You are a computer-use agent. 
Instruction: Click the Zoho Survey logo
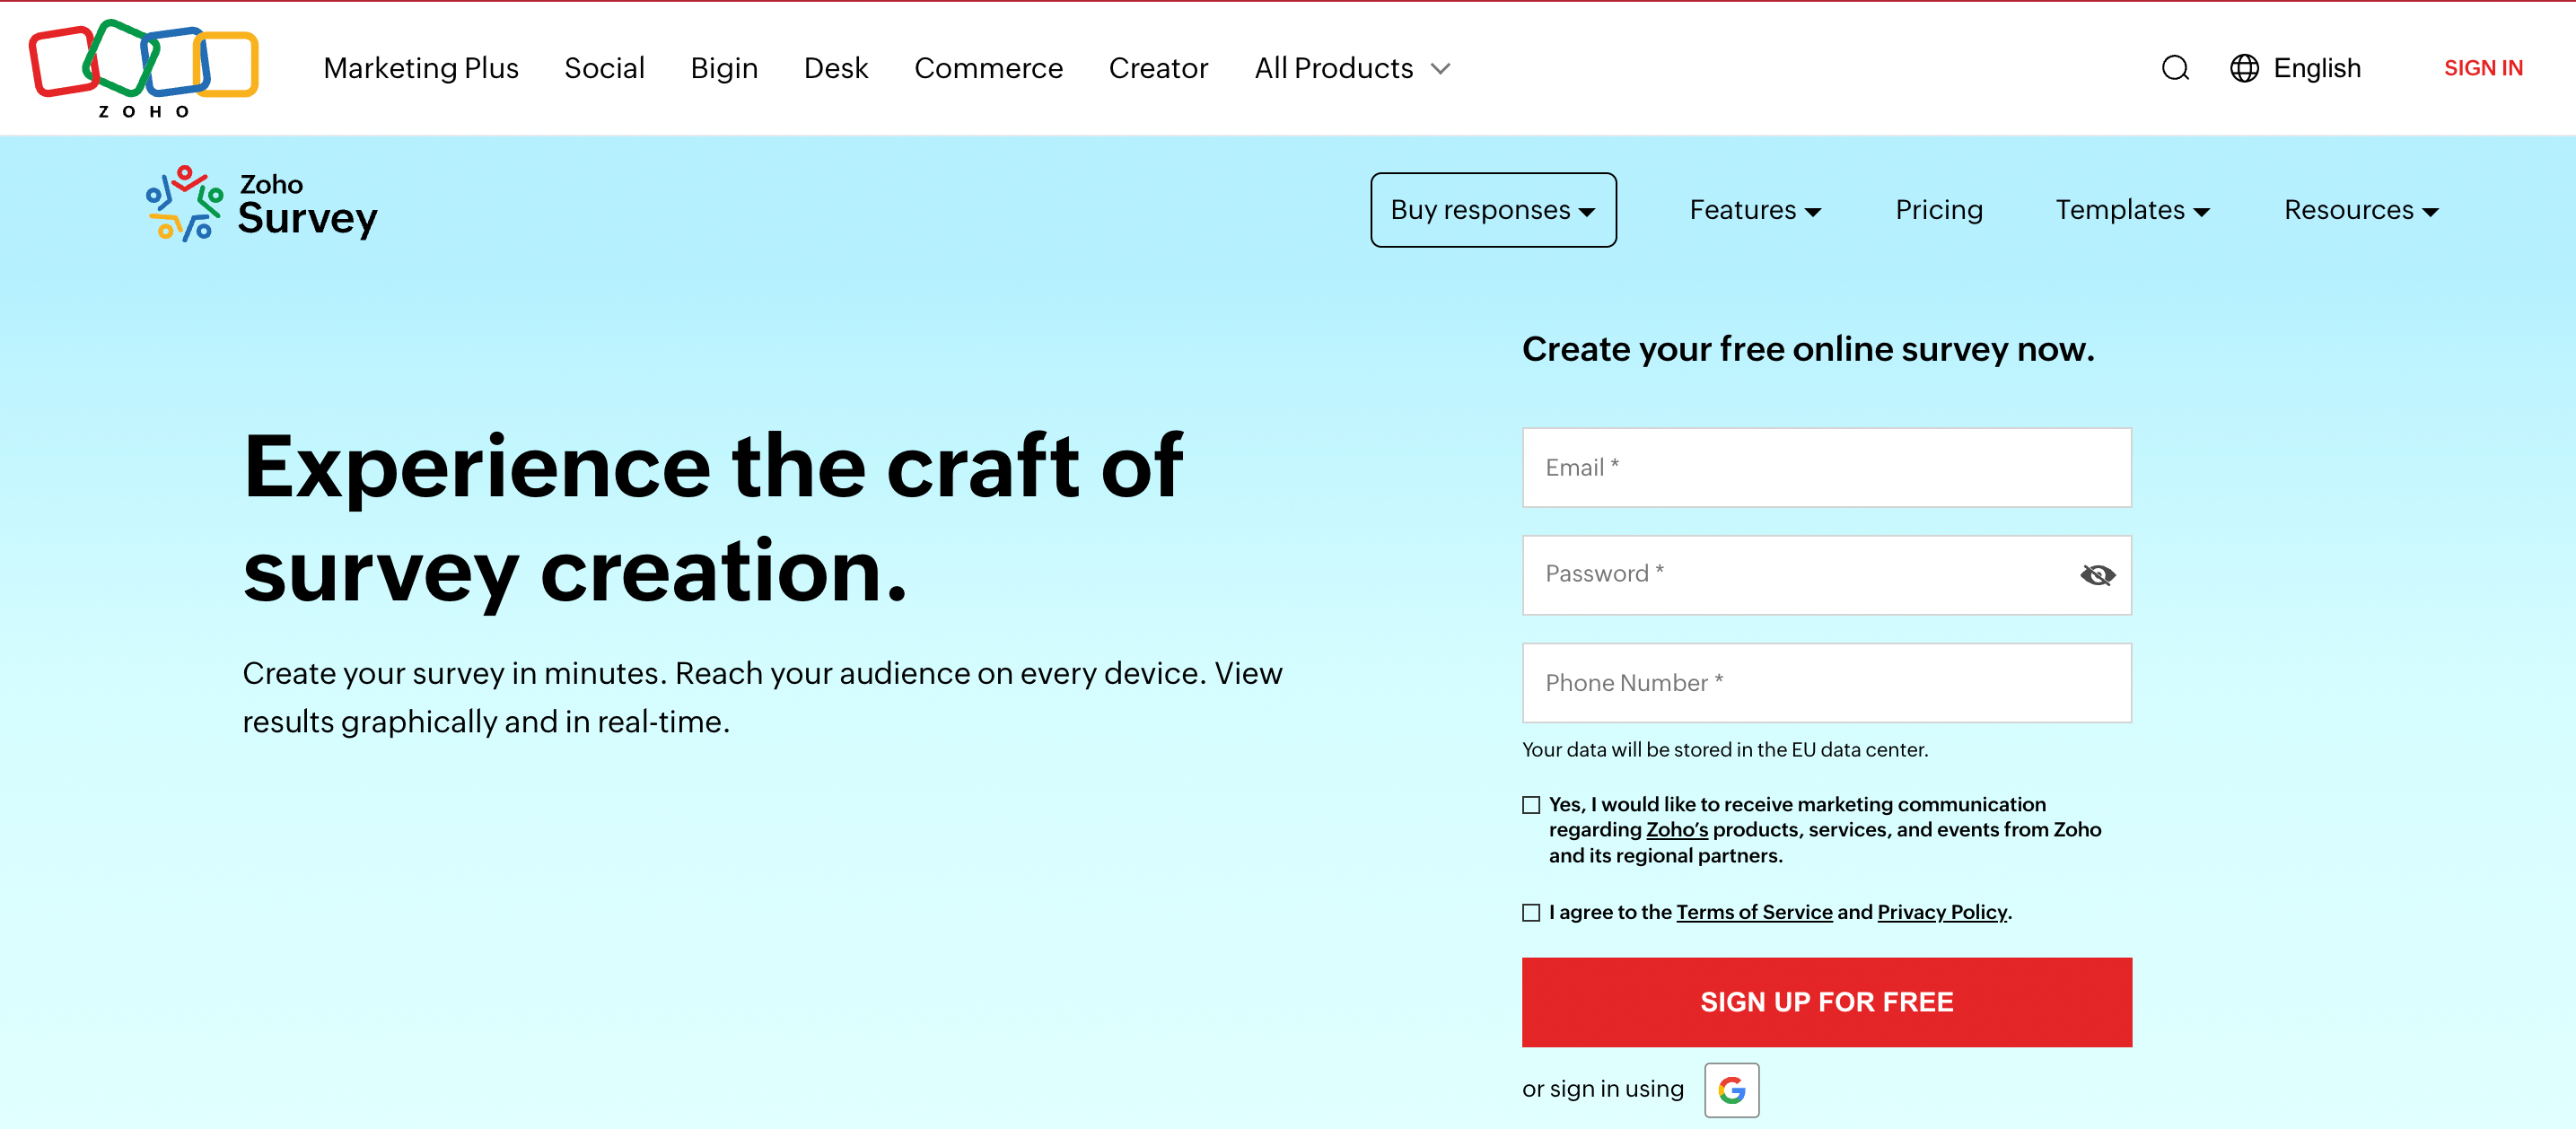262,205
